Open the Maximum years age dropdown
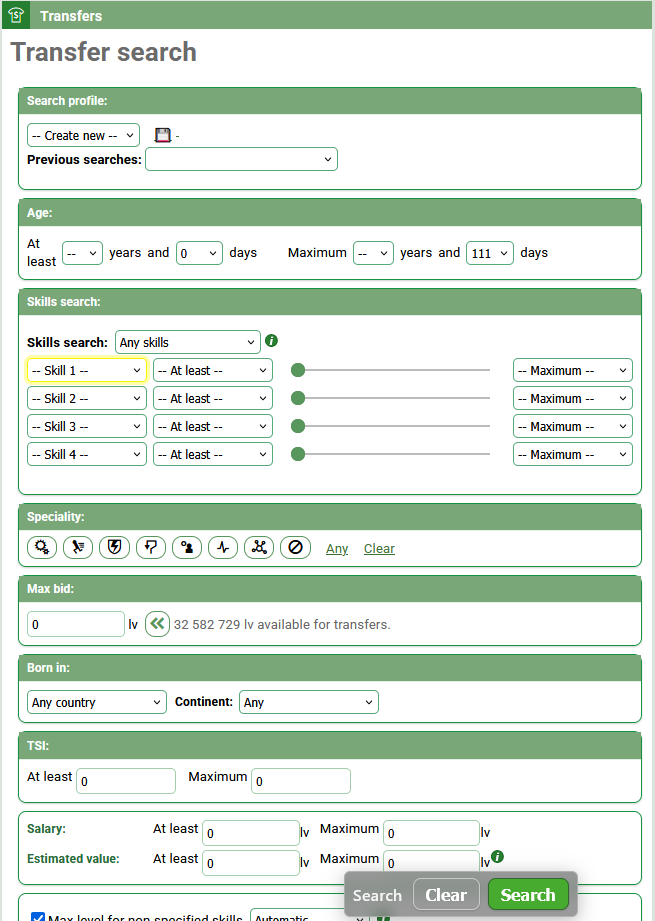 (373, 253)
